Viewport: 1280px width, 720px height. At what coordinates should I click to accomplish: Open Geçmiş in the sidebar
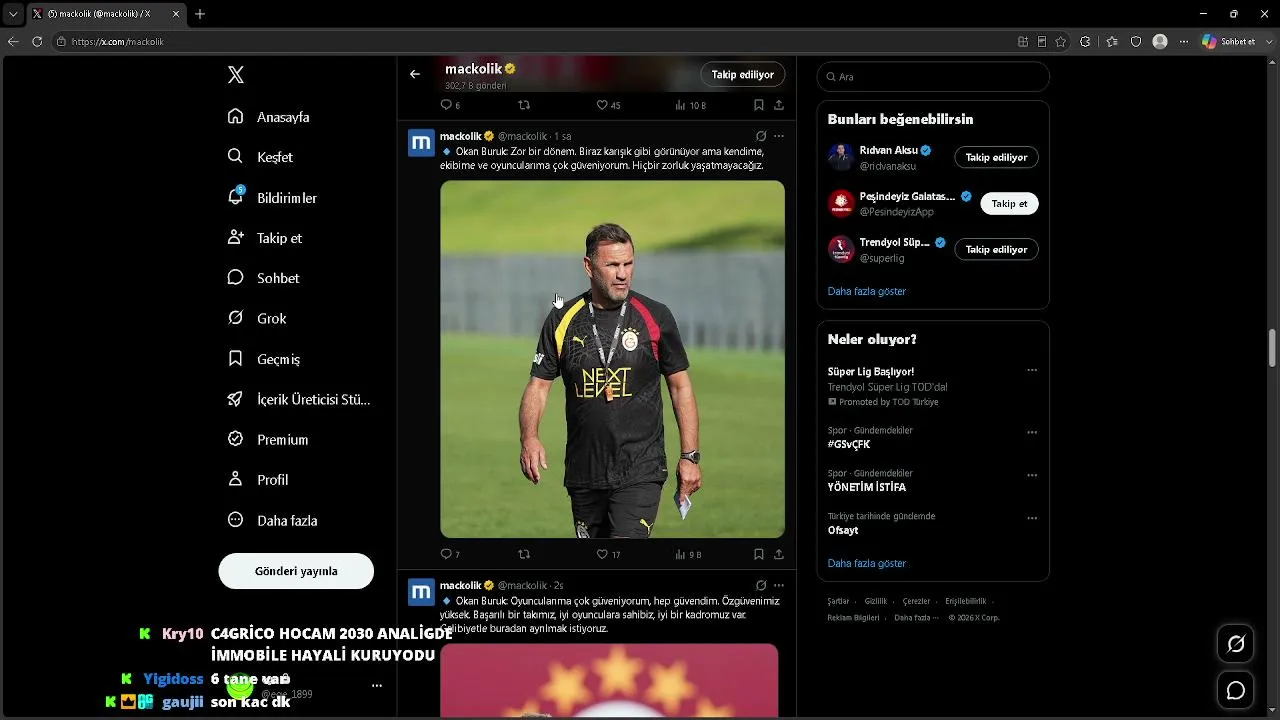[264, 359]
